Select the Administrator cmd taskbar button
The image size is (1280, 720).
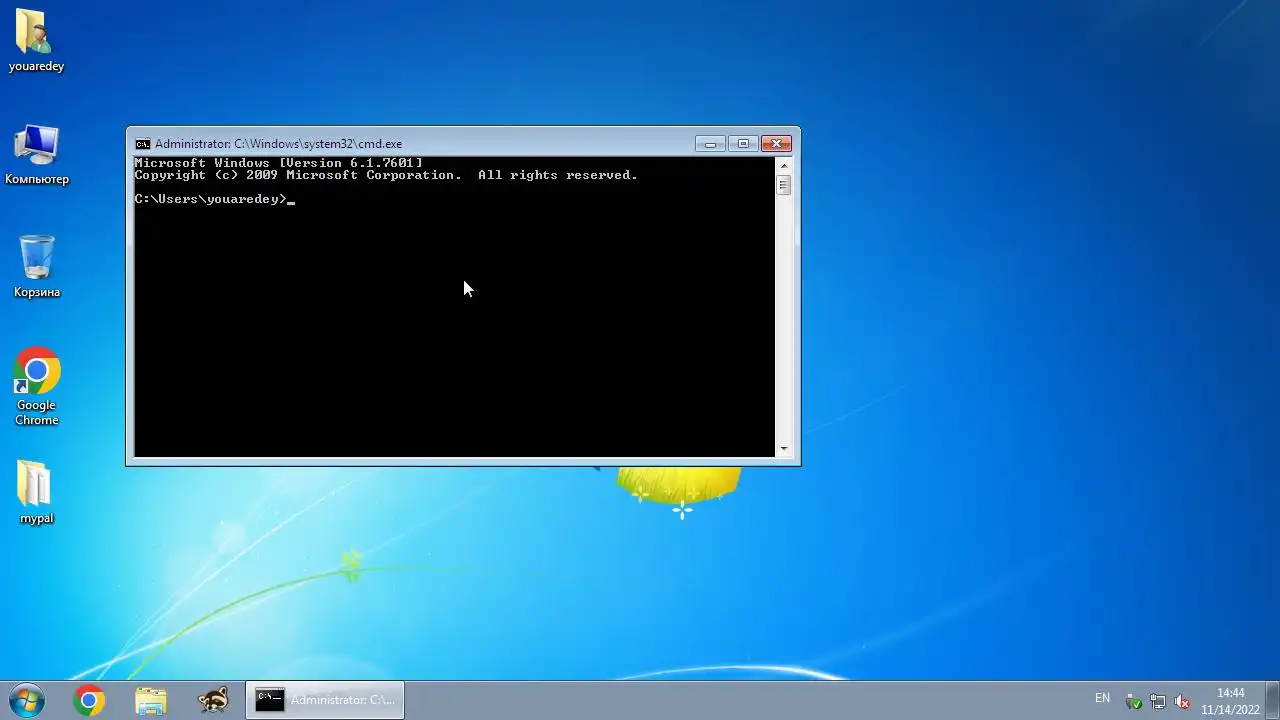coord(325,701)
